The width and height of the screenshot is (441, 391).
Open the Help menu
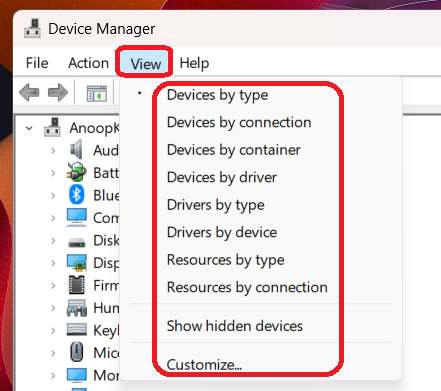[x=194, y=63]
